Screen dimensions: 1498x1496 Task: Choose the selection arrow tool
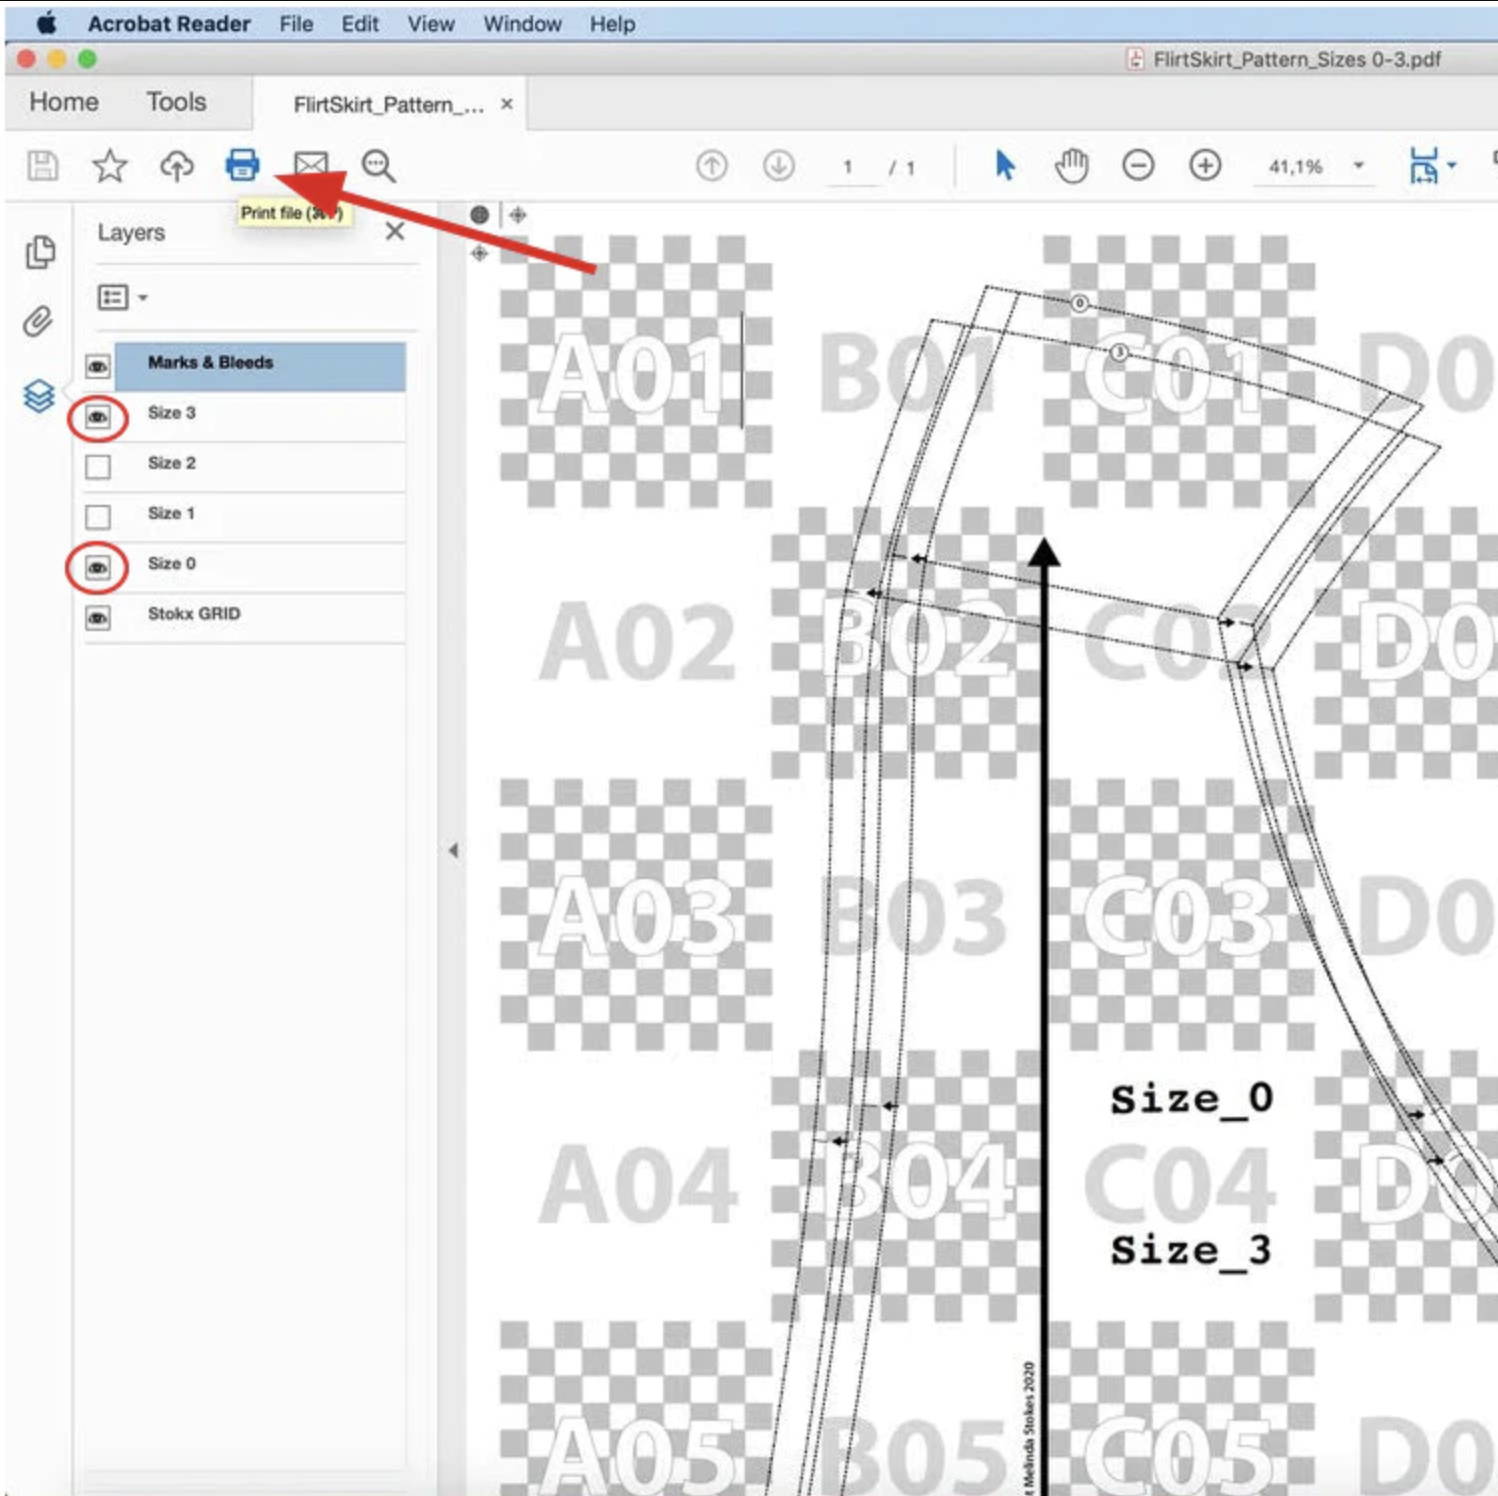click(1005, 165)
